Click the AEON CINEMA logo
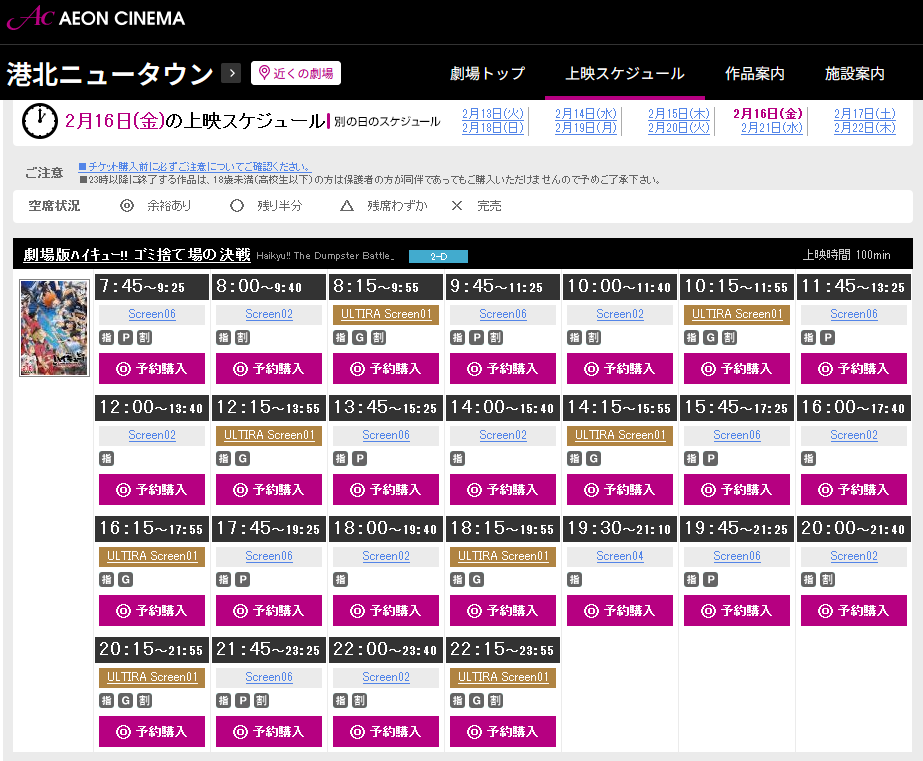The width and height of the screenshot is (923, 761). pyautogui.click(x=95, y=19)
